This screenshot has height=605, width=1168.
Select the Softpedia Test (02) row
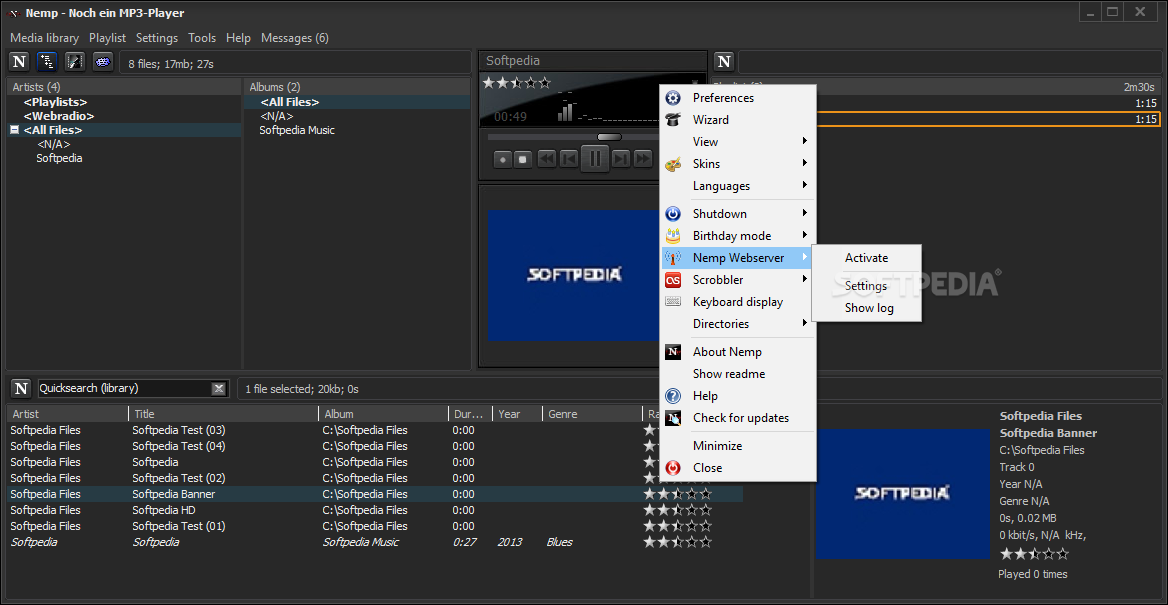375,478
